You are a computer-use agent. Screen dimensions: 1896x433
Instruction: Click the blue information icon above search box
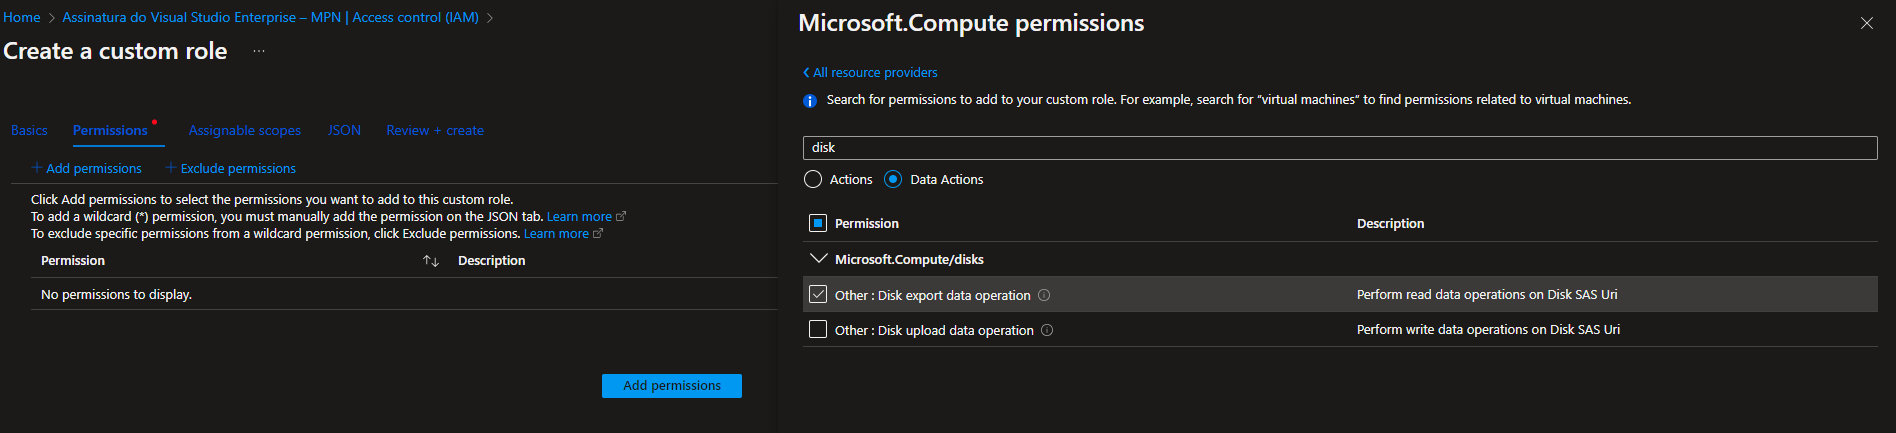tap(810, 100)
